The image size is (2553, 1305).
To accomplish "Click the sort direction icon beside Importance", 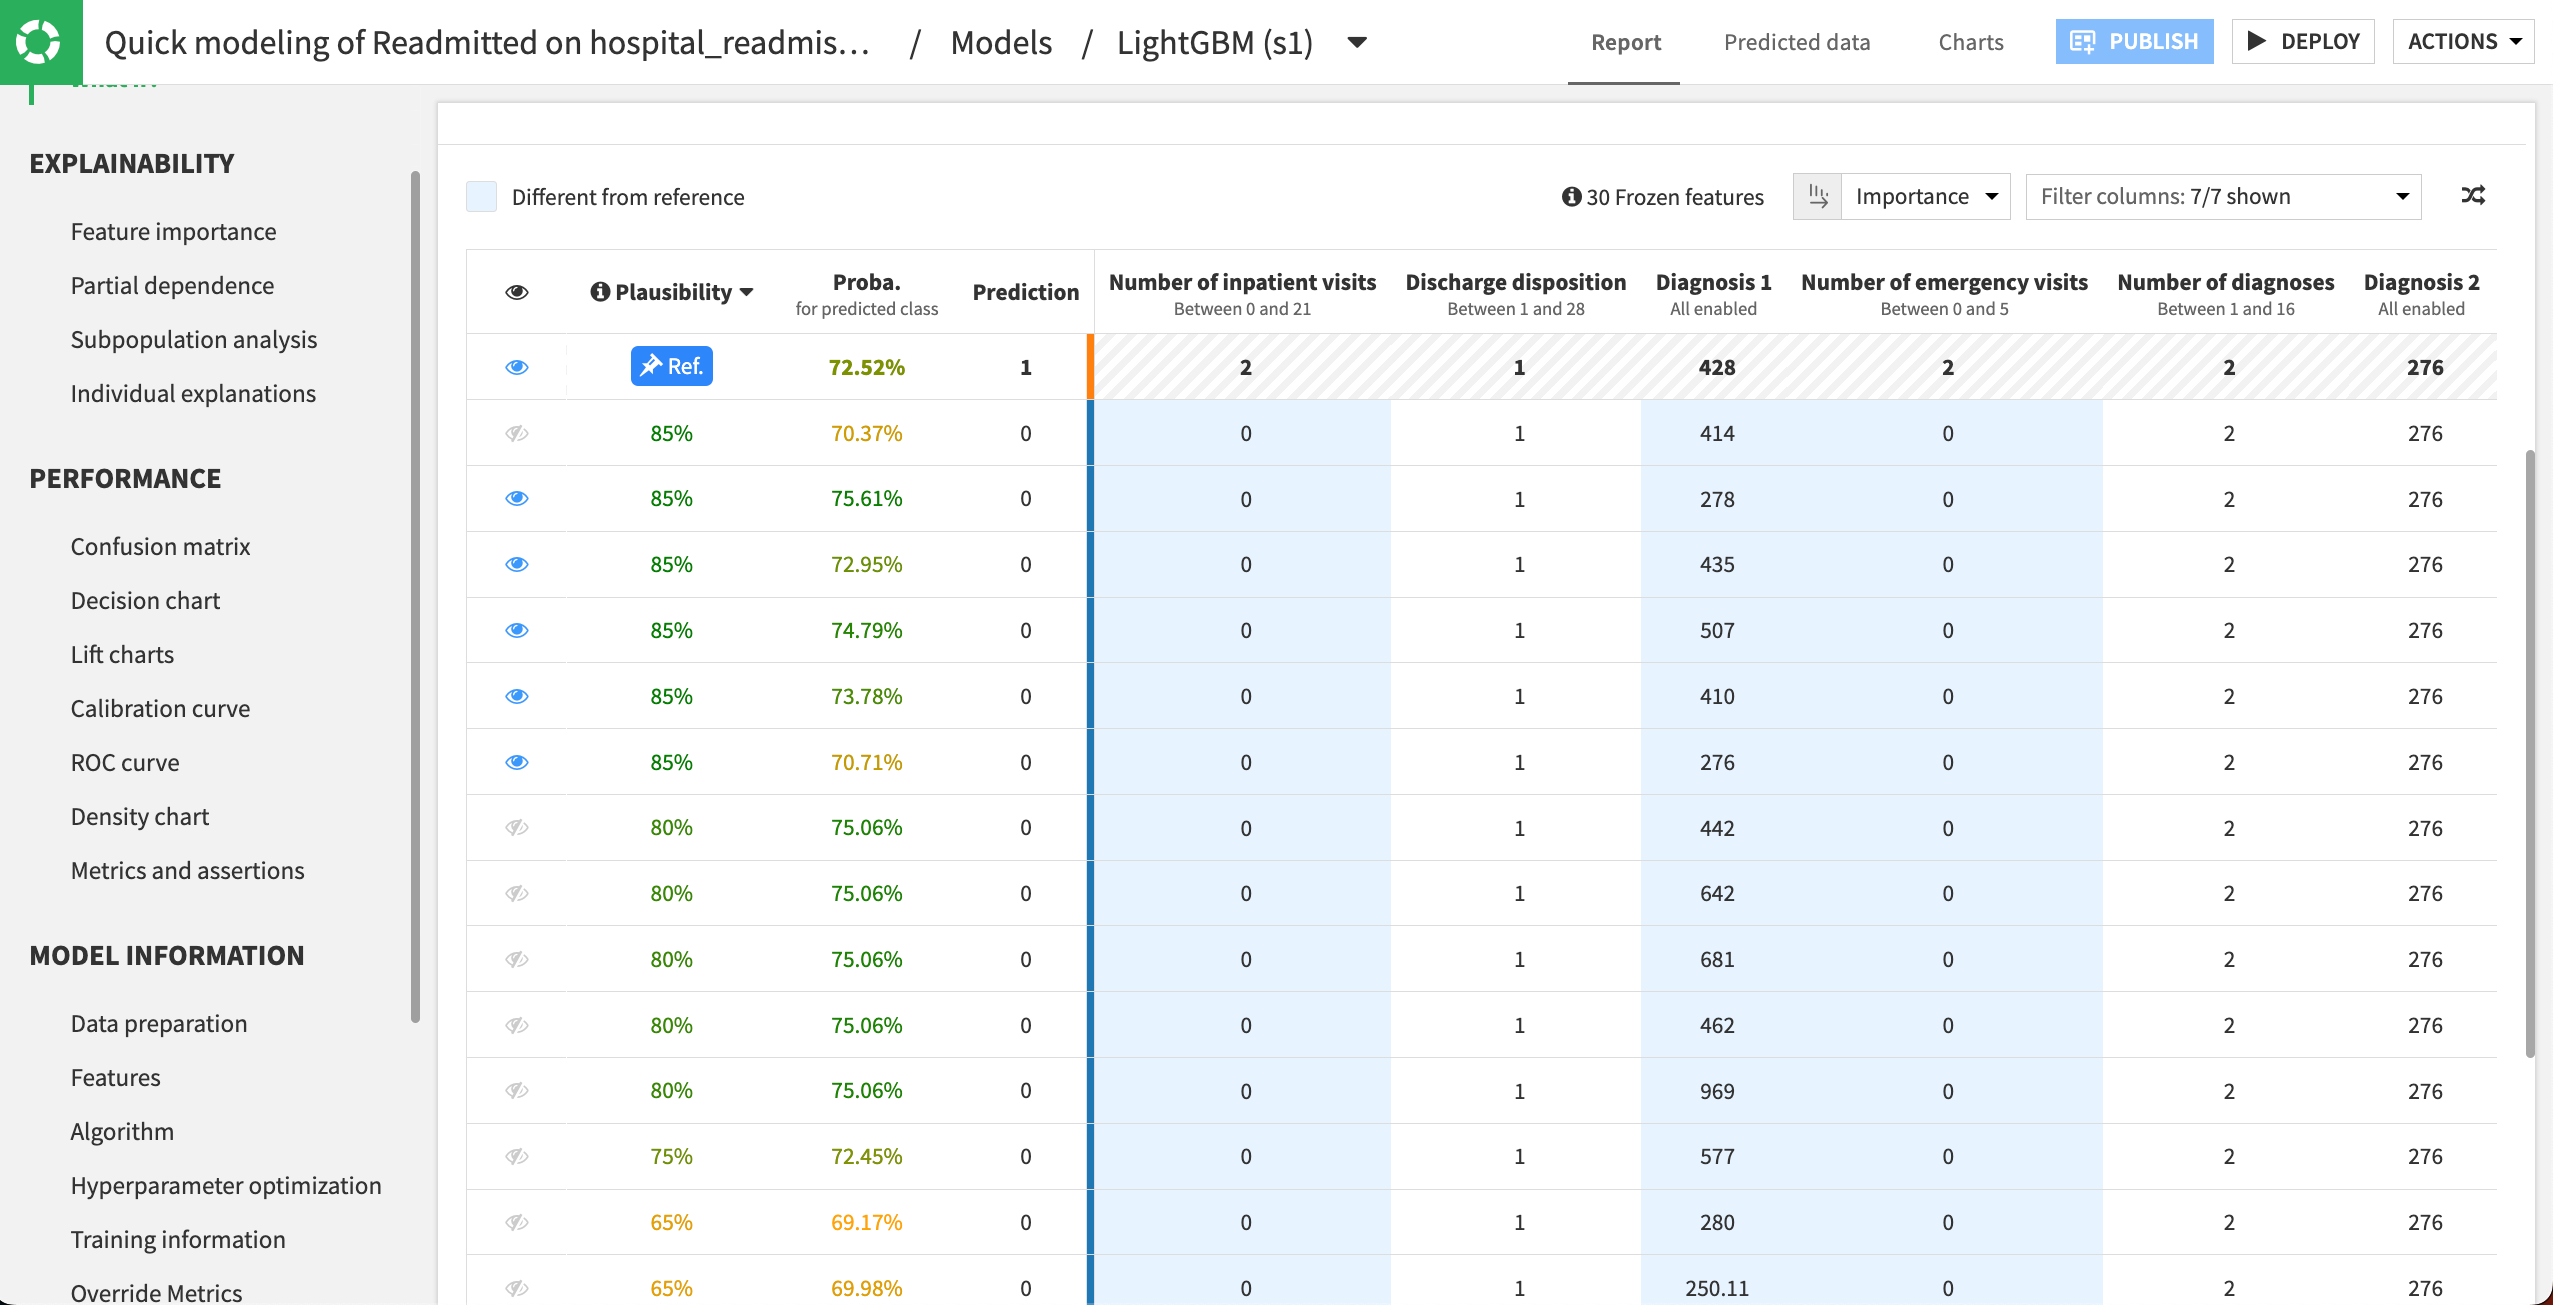I will coord(1817,196).
